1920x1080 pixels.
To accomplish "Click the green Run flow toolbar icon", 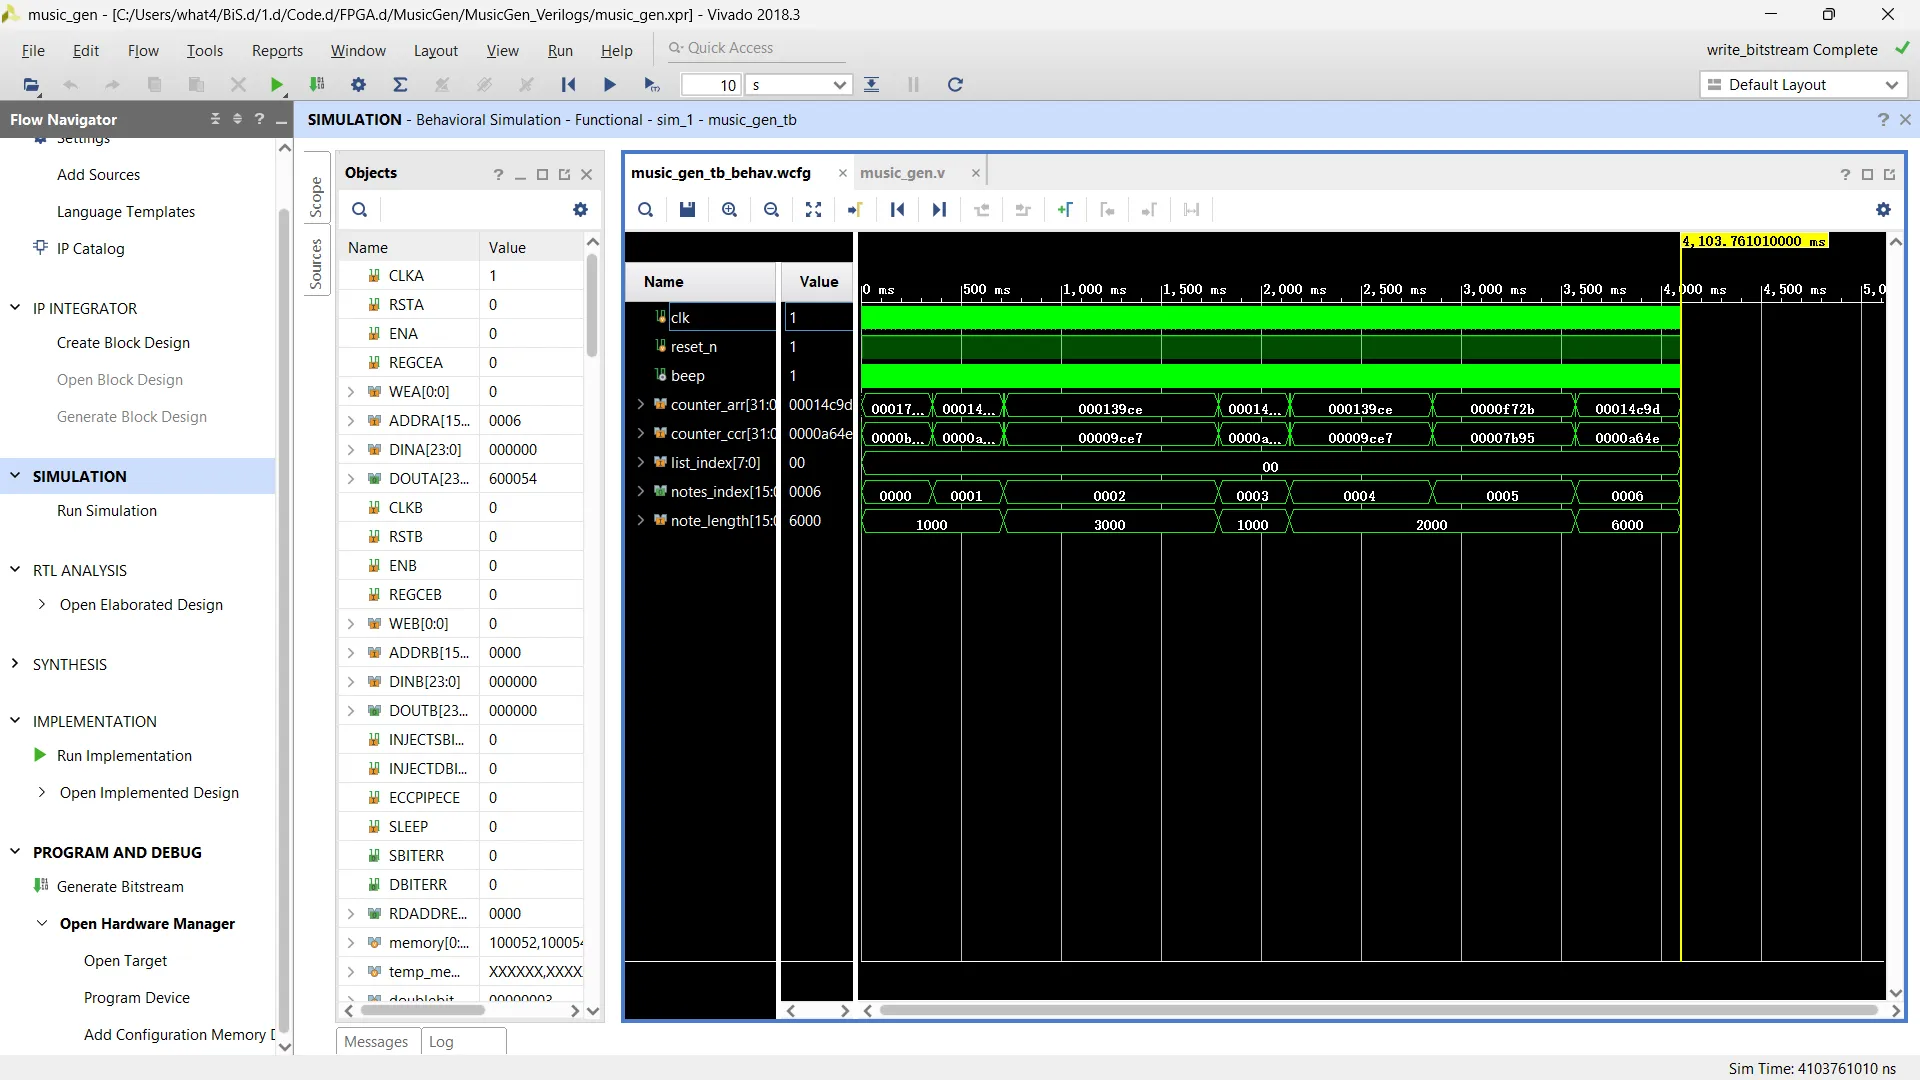I will pos(277,85).
